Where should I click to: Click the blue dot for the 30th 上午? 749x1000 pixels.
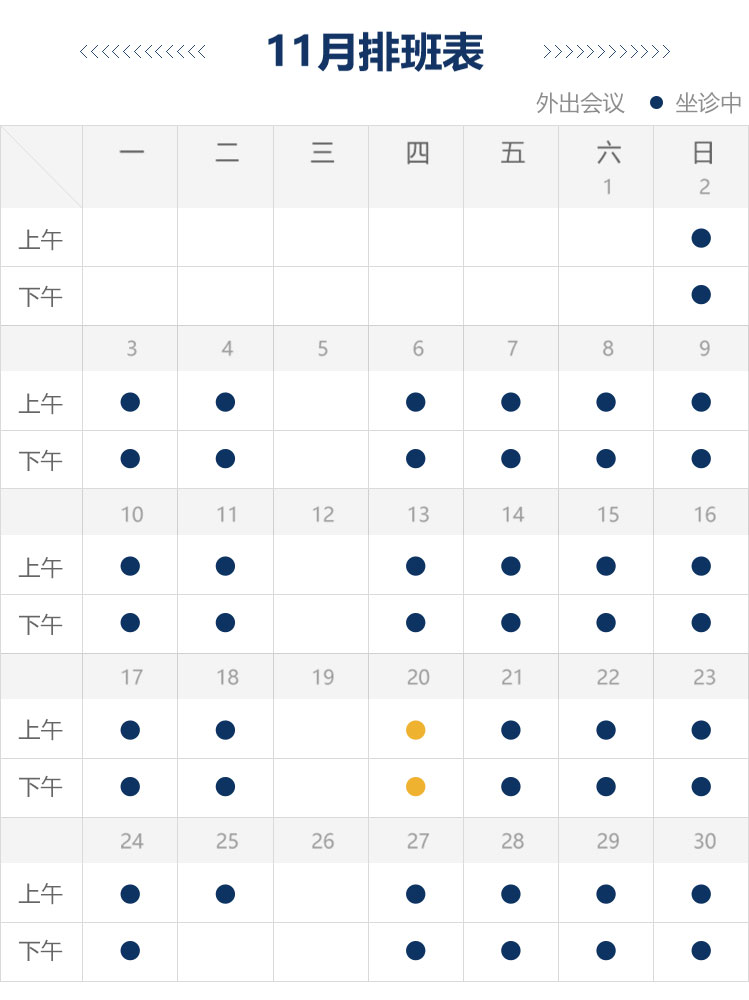tap(701, 894)
